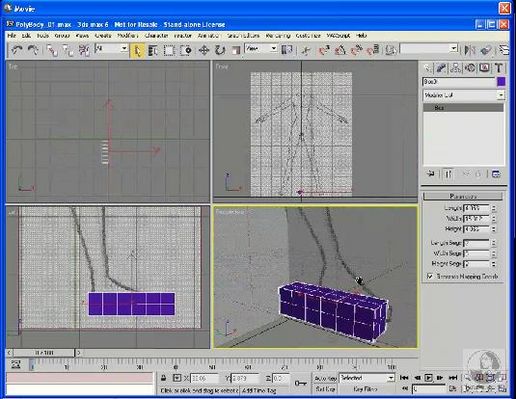516x399 pixels.
Task: Open the Edit menu
Action: click(x=26, y=35)
